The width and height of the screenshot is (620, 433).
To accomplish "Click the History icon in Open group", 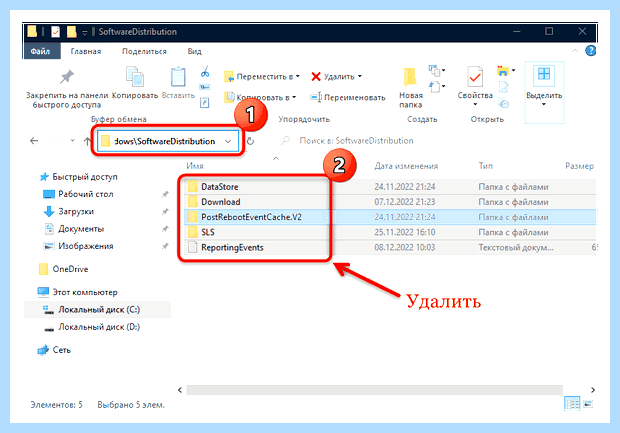I will tap(504, 104).
